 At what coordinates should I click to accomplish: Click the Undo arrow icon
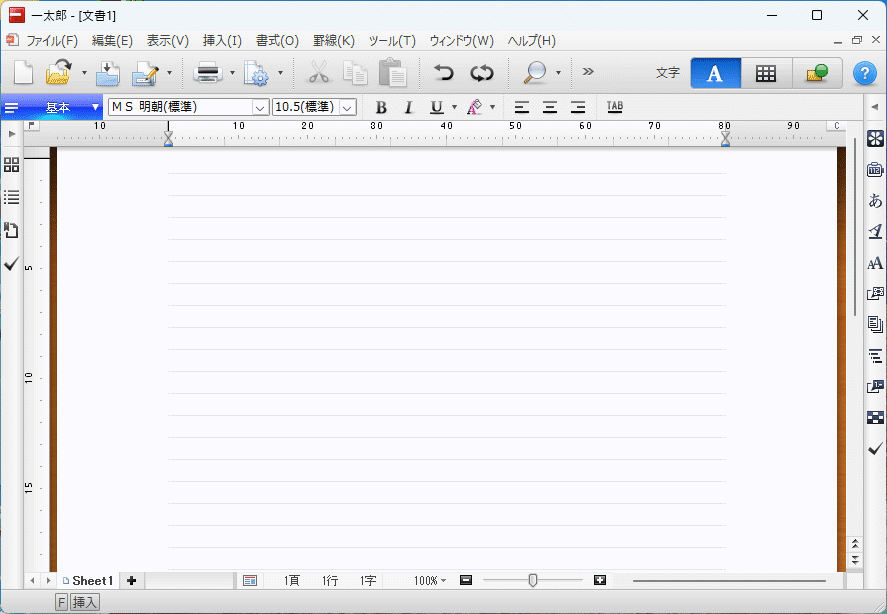point(444,73)
